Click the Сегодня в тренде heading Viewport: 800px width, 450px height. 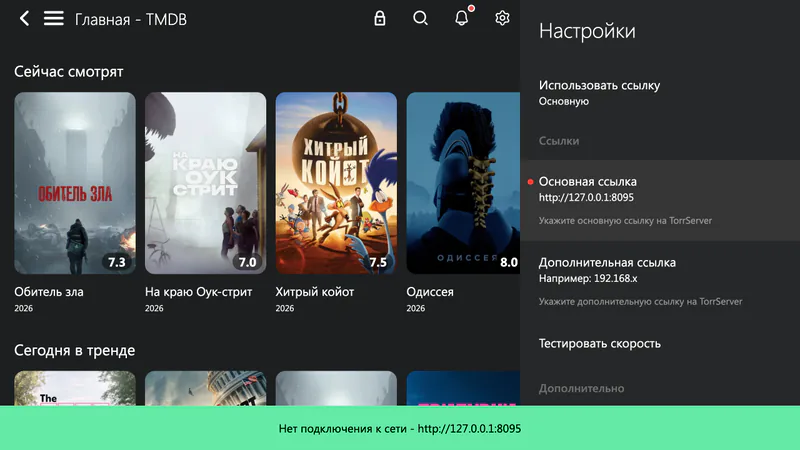point(74,350)
